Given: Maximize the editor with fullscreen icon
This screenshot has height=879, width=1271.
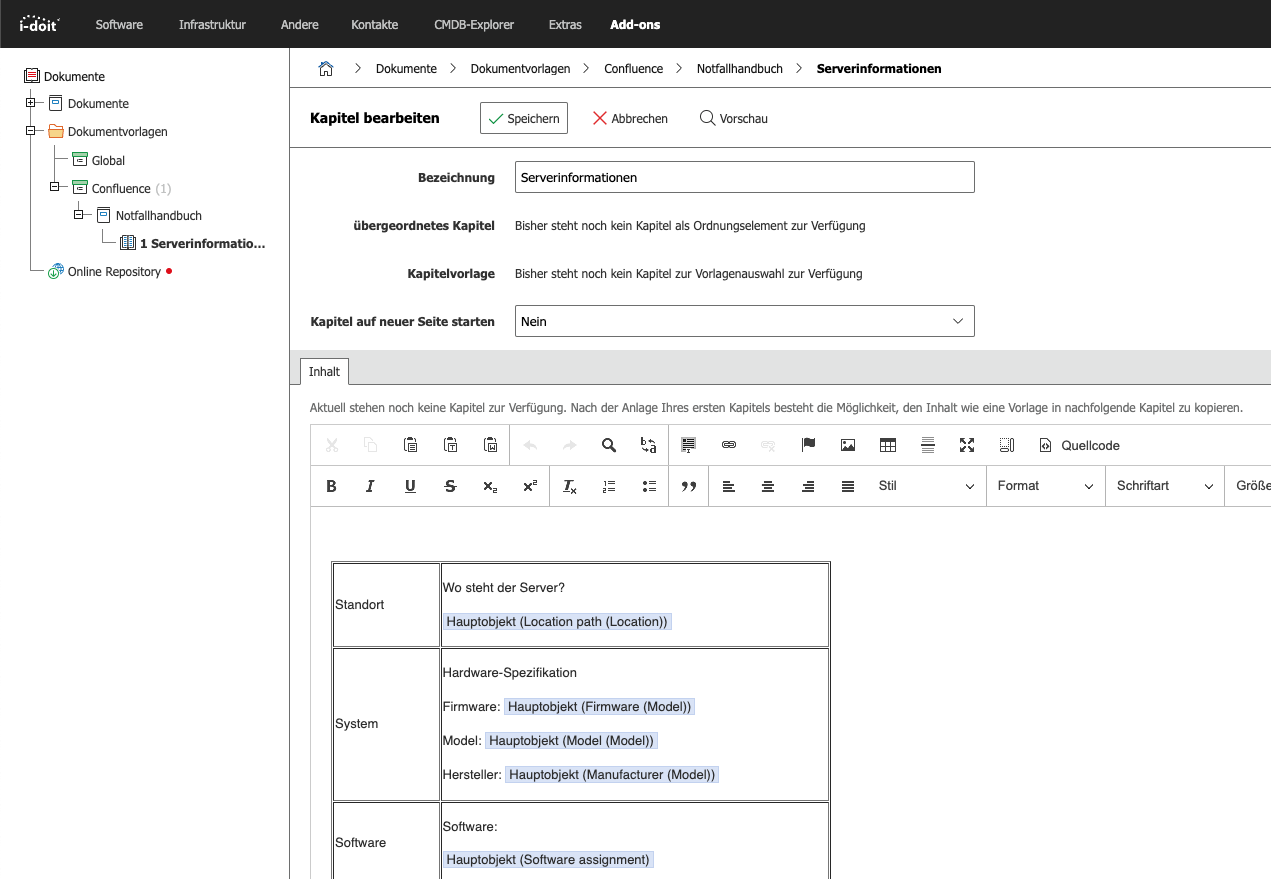Looking at the screenshot, I should [x=967, y=445].
